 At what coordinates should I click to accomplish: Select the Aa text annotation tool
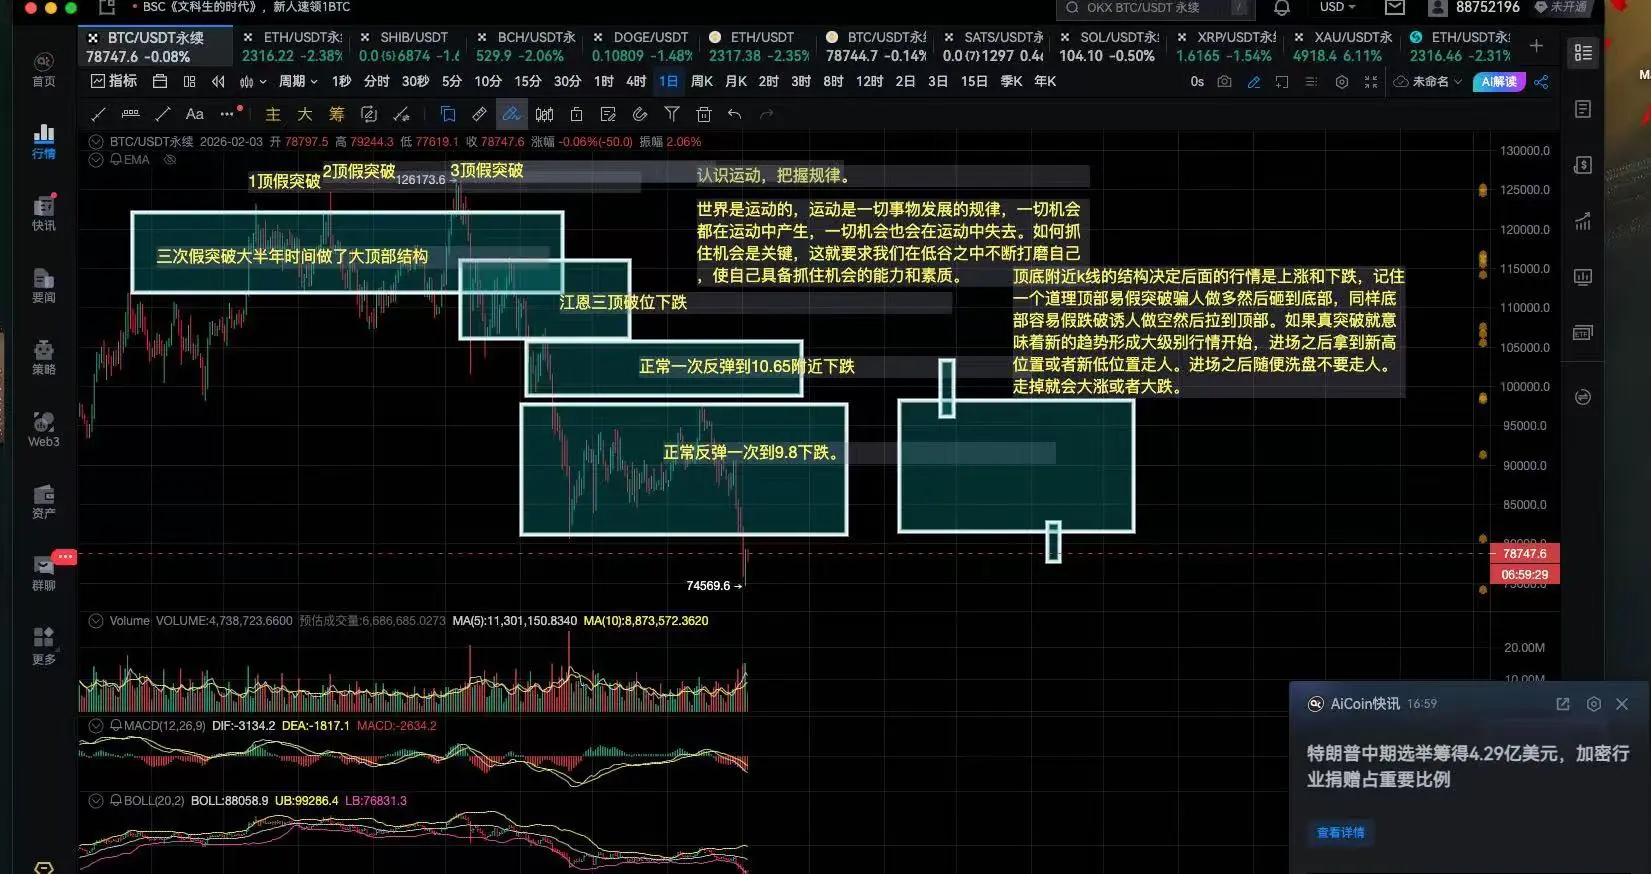[x=195, y=114]
